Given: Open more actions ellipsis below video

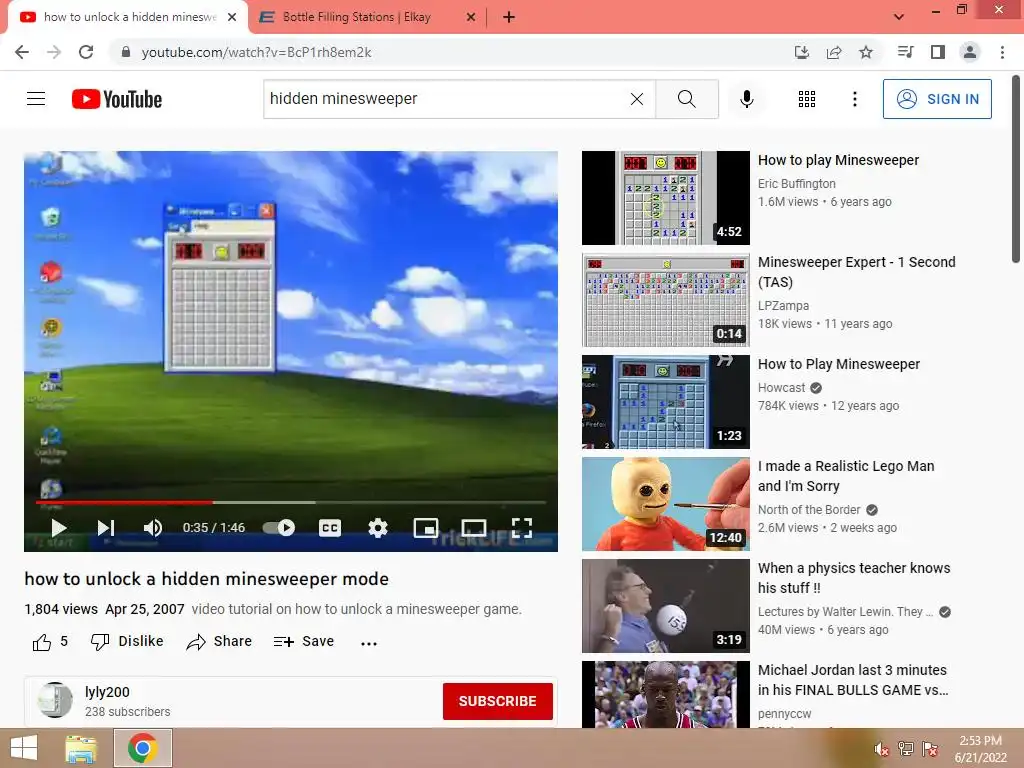Looking at the screenshot, I should 369,643.
